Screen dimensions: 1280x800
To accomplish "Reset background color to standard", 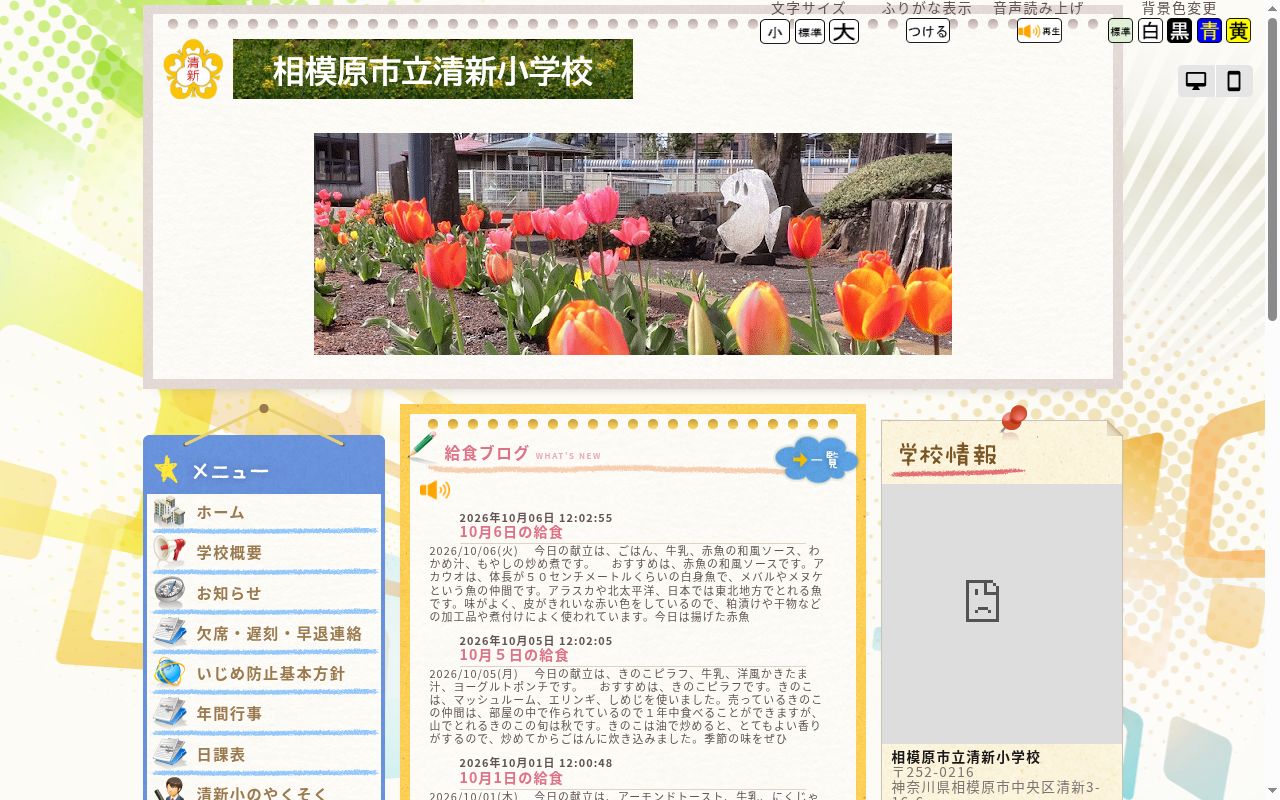I will 1120,31.
